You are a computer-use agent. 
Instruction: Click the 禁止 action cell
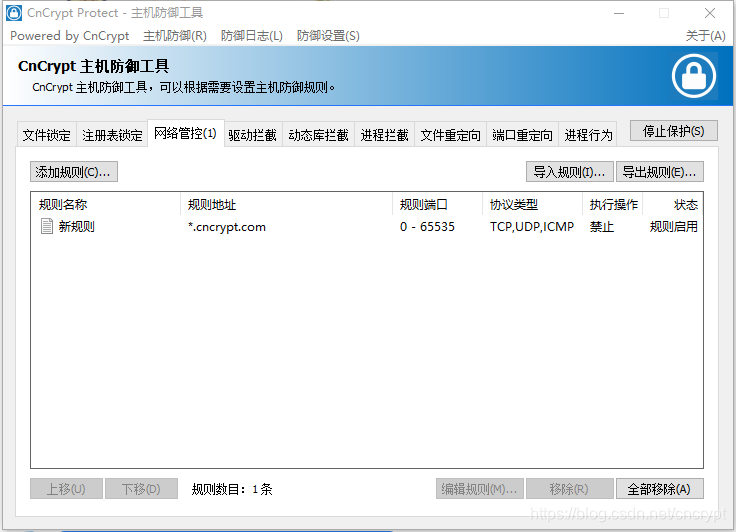[x=602, y=227]
